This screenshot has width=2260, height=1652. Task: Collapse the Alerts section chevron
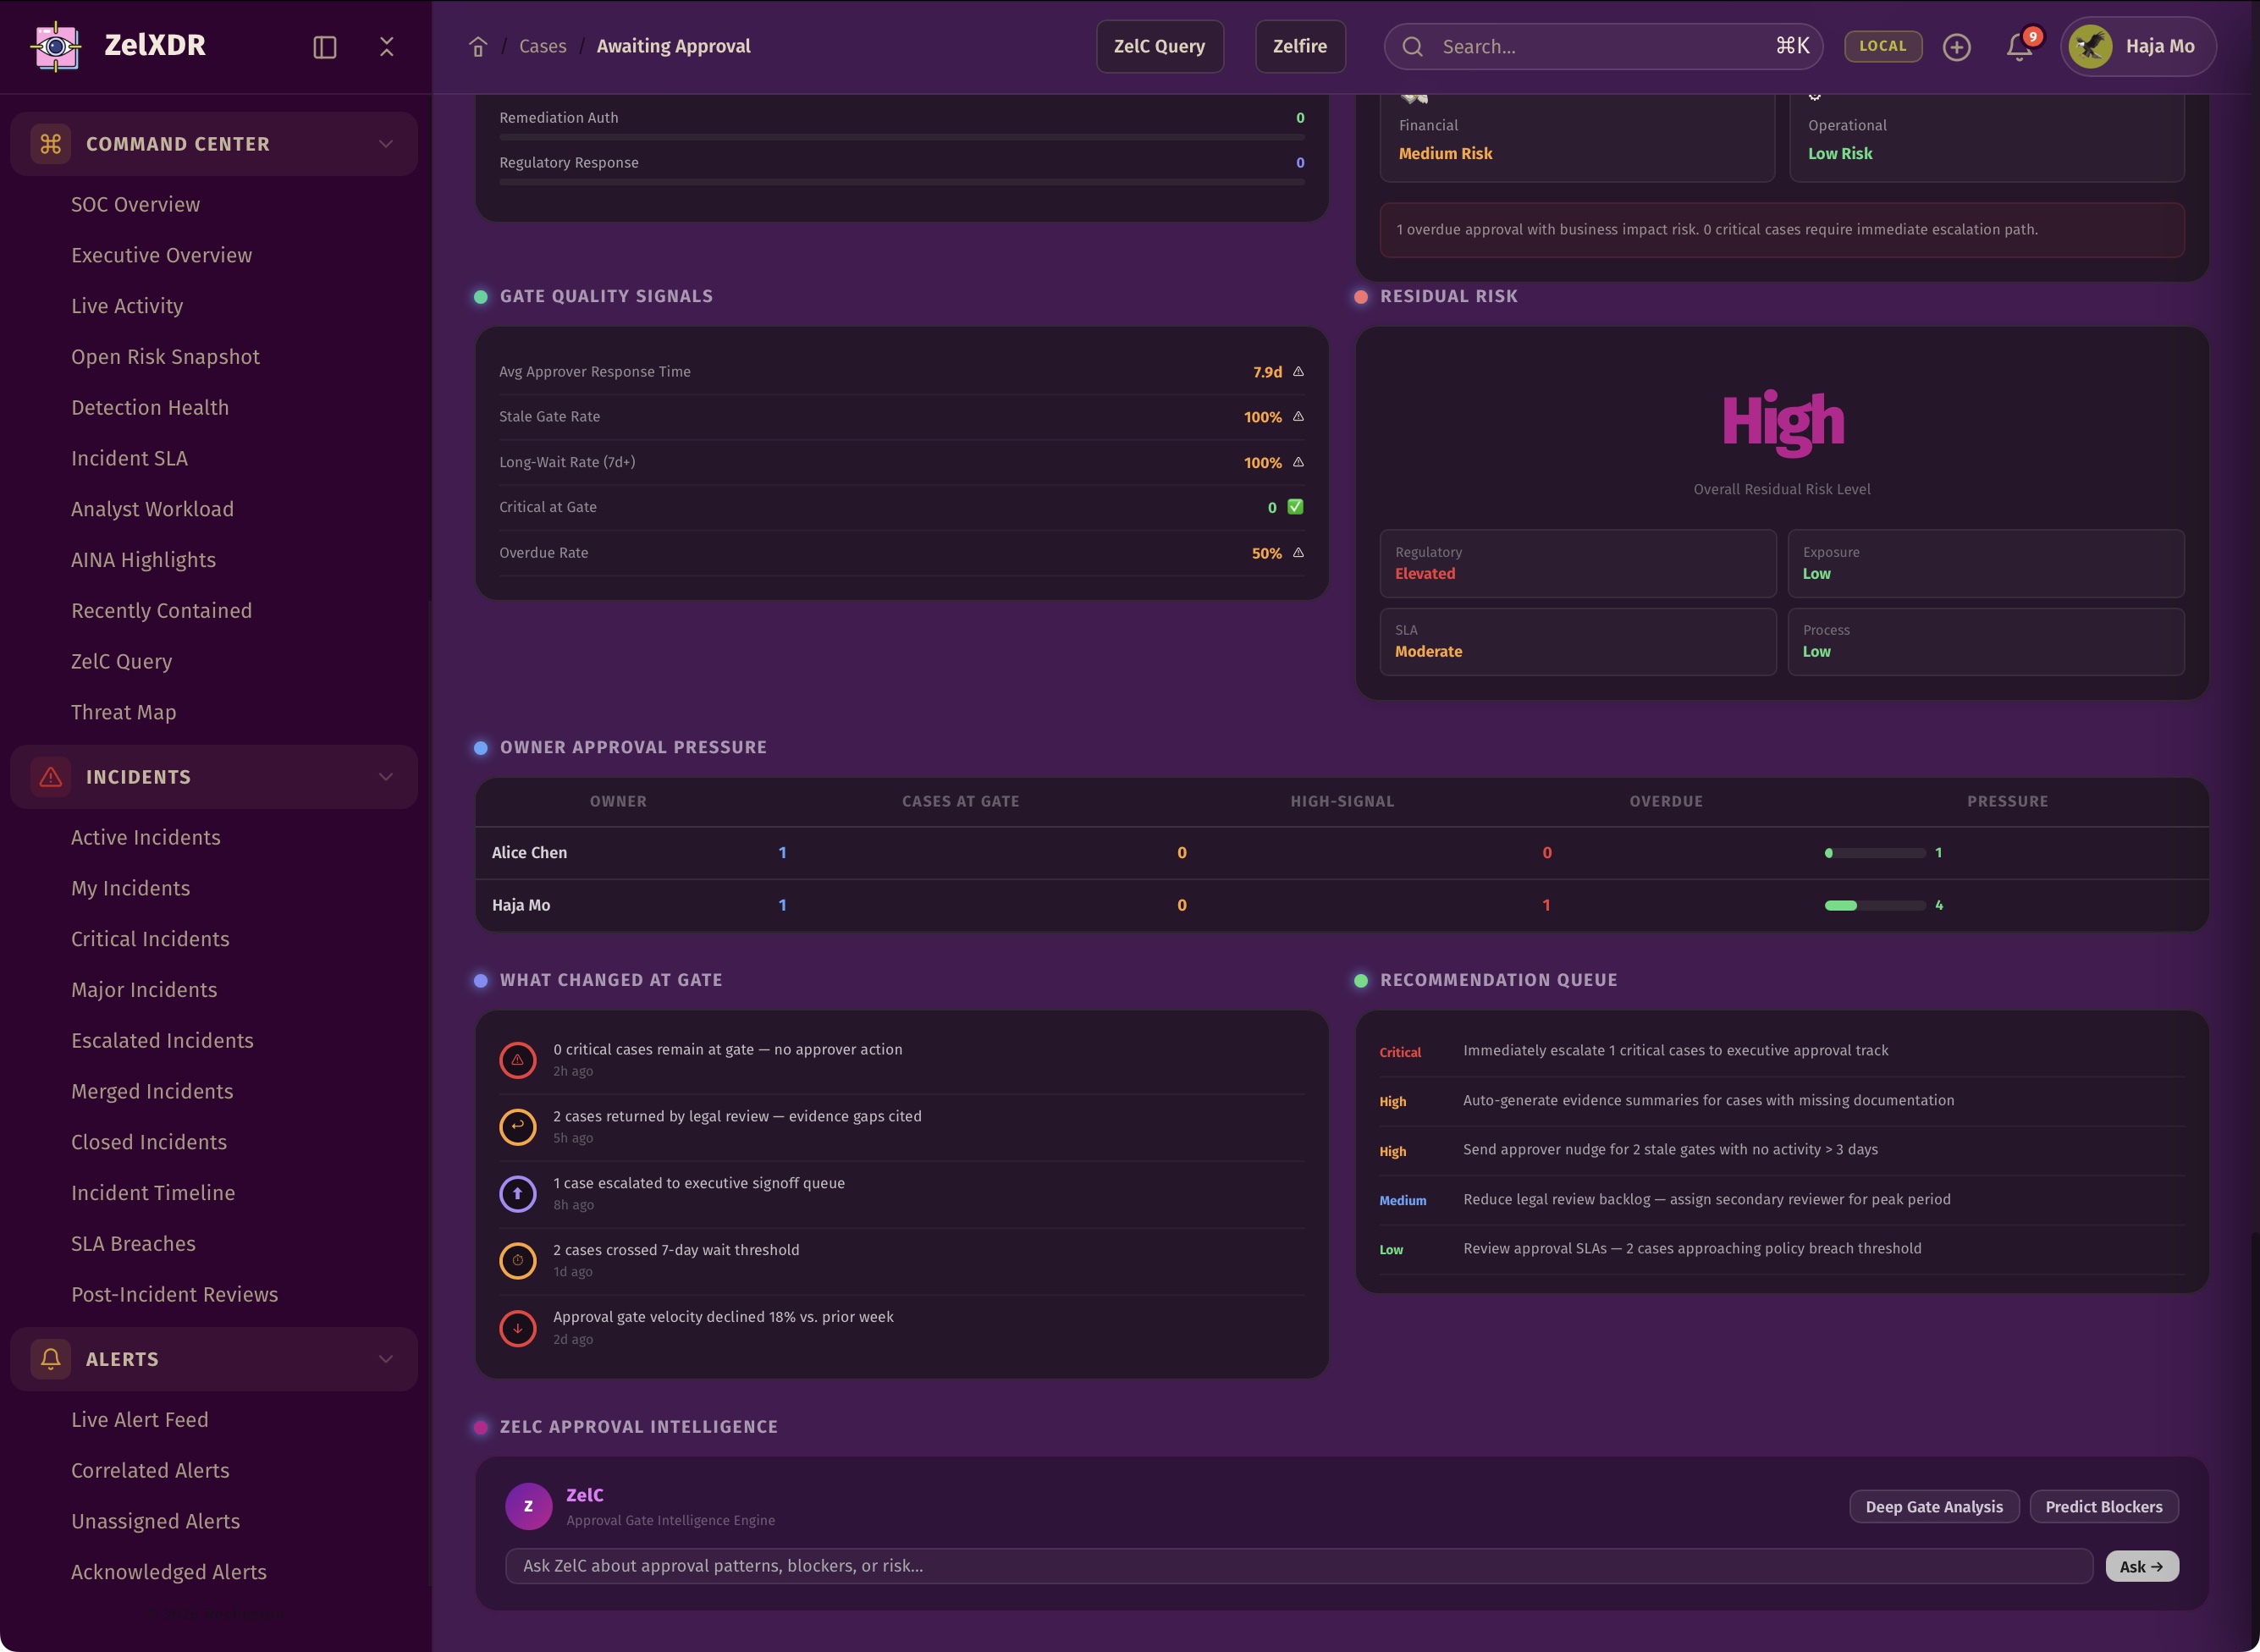(386, 1359)
